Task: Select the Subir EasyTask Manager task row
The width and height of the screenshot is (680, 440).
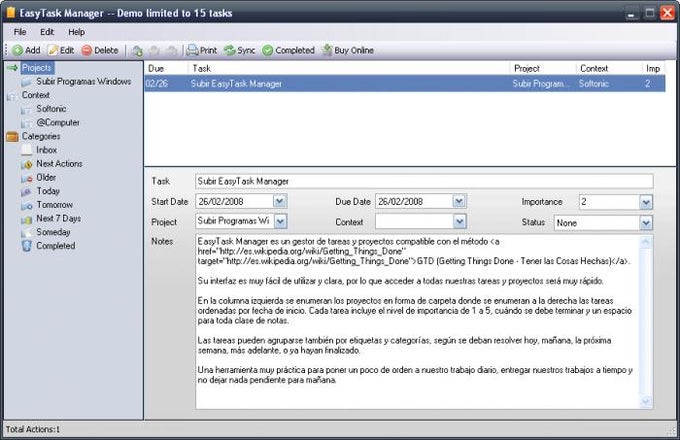Action: tap(405, 84)
